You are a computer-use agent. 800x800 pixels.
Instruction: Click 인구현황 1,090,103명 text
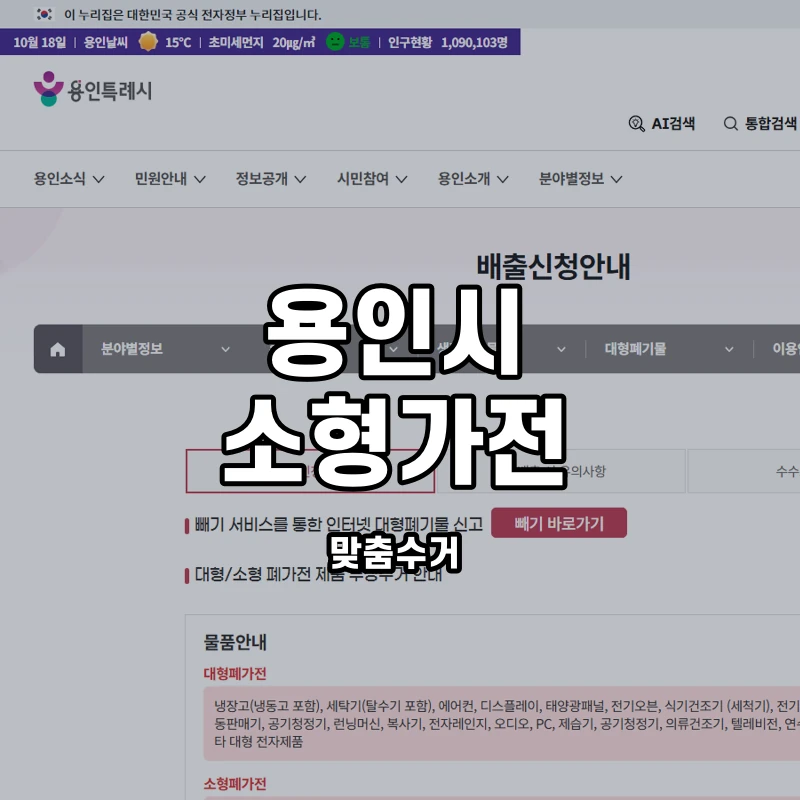pos(448,42)
